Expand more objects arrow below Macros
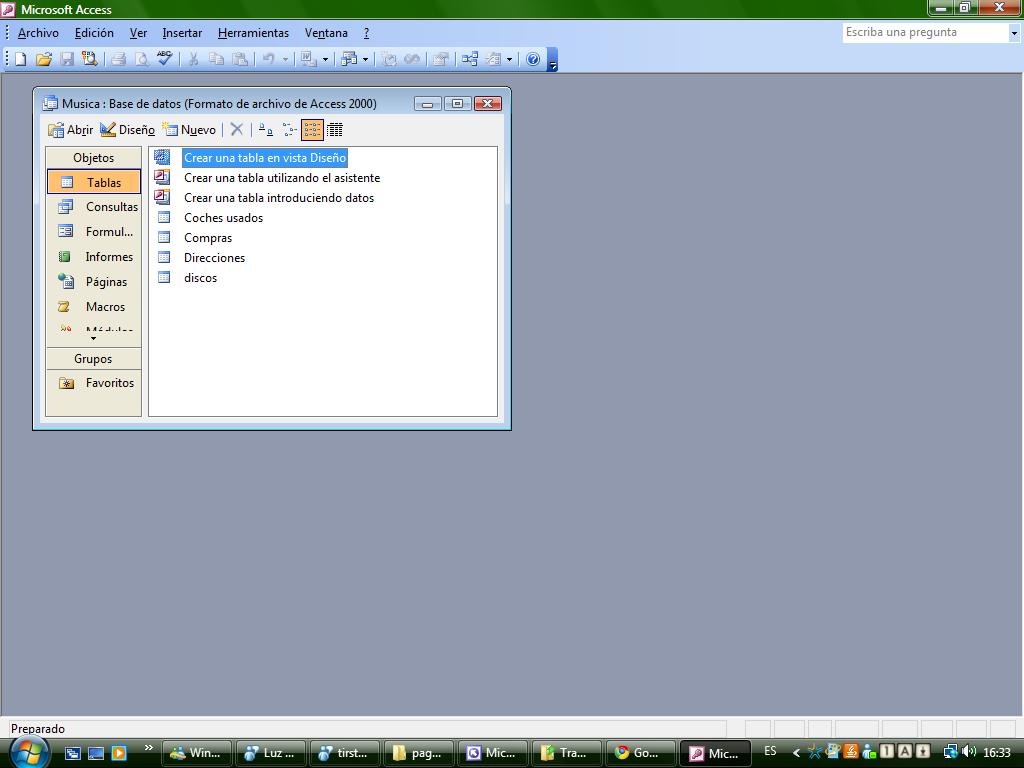The width and height of the screenshot is (1024, 768). click(x=93, y=339)
